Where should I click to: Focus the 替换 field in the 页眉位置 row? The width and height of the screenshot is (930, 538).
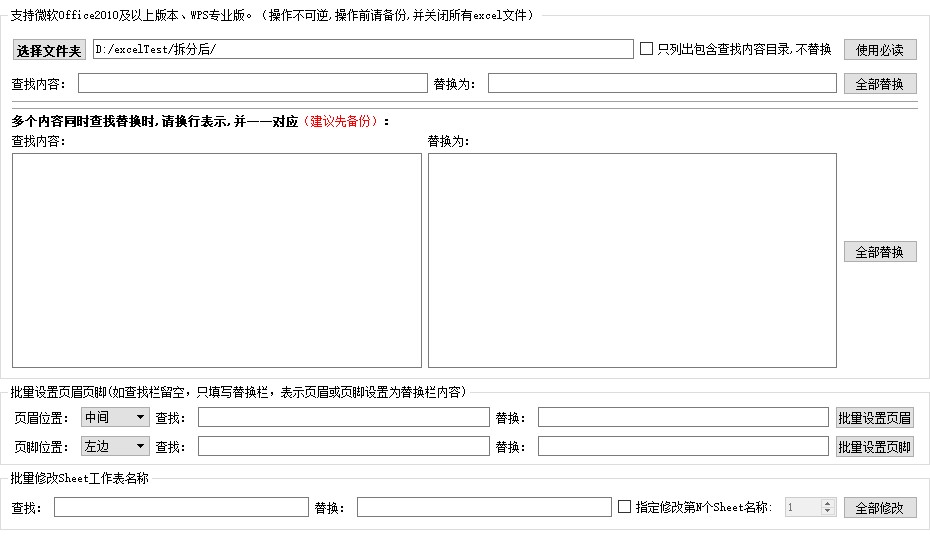point(683,417)
